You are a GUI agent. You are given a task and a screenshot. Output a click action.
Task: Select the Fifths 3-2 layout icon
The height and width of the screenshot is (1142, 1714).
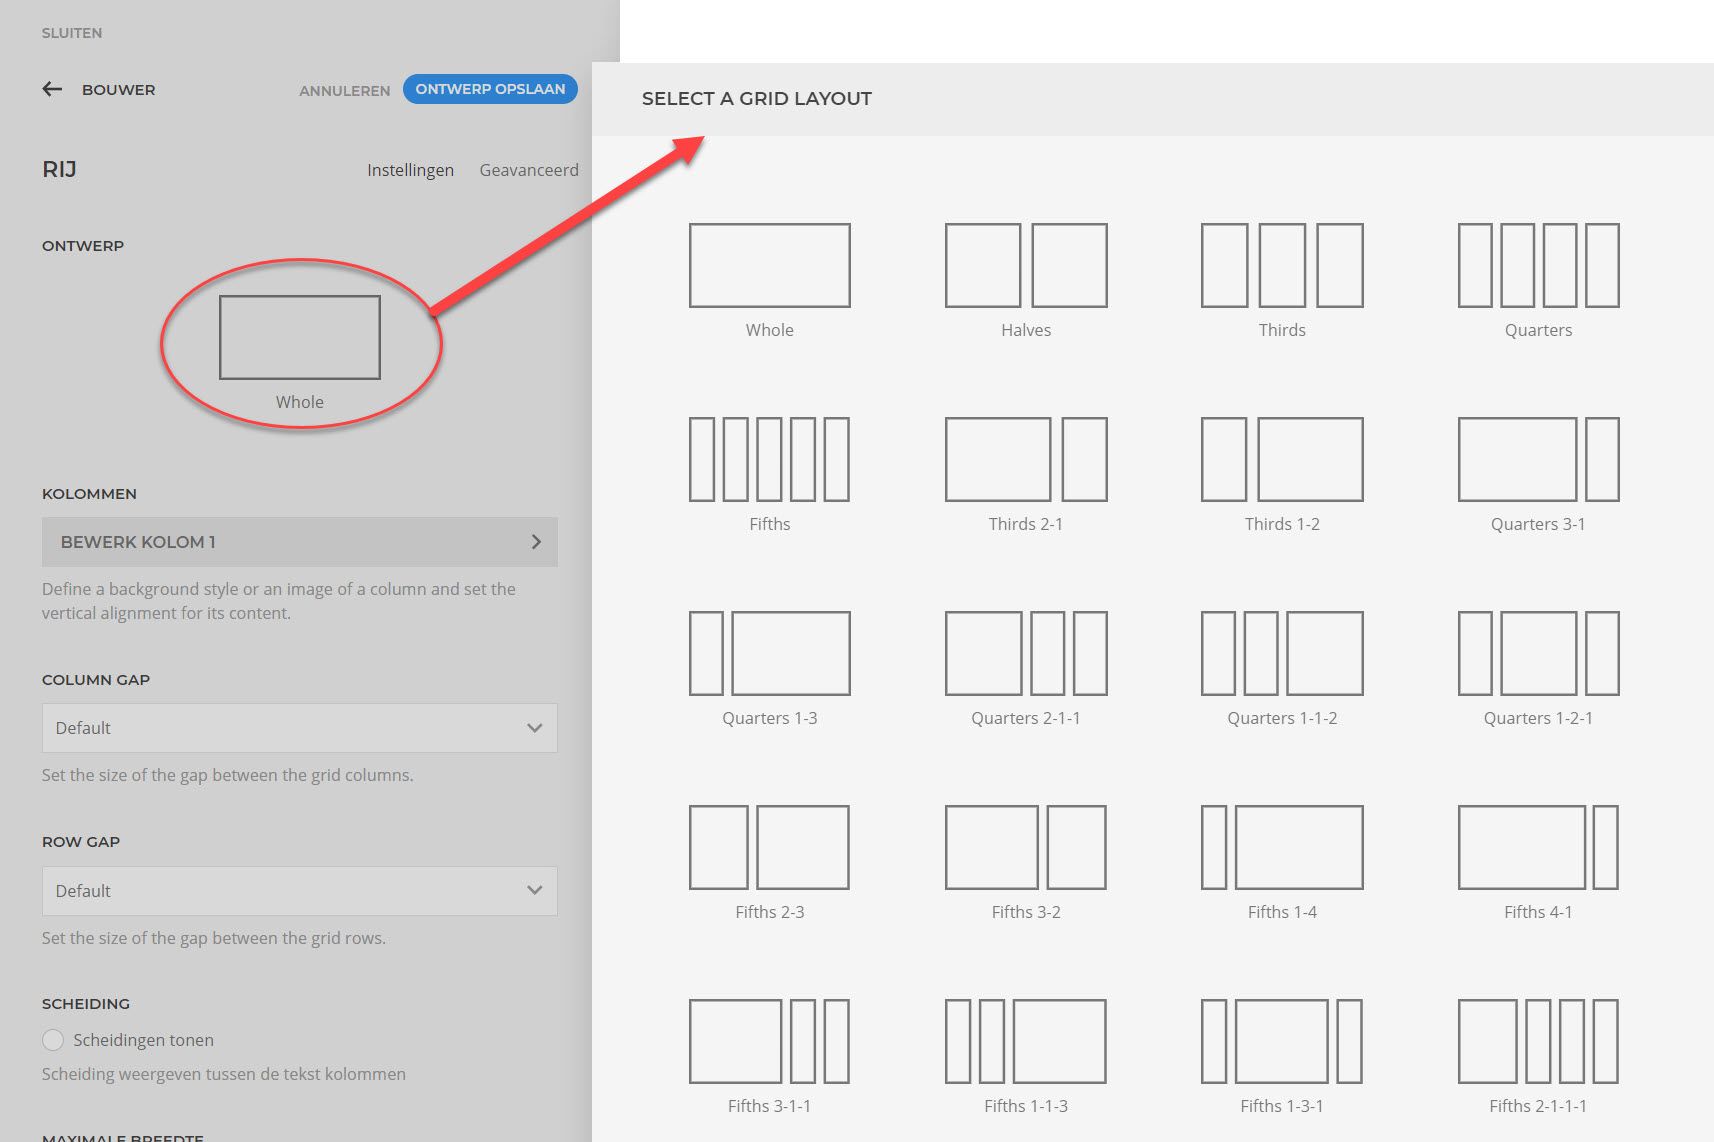click(x=1026, y=847)
